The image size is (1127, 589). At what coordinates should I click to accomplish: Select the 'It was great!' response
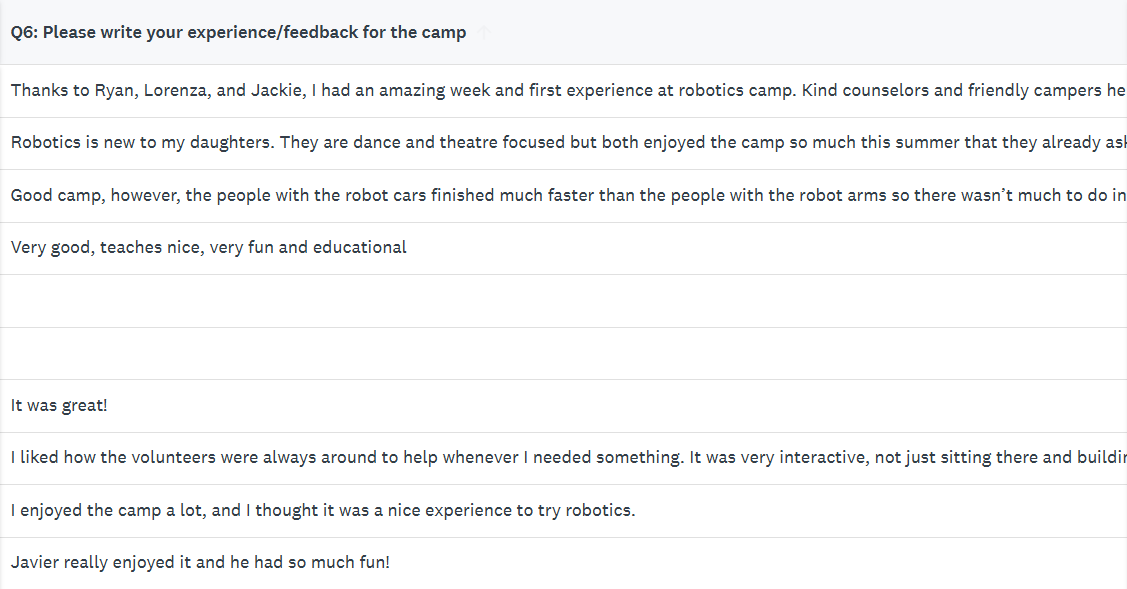(59, 405)
